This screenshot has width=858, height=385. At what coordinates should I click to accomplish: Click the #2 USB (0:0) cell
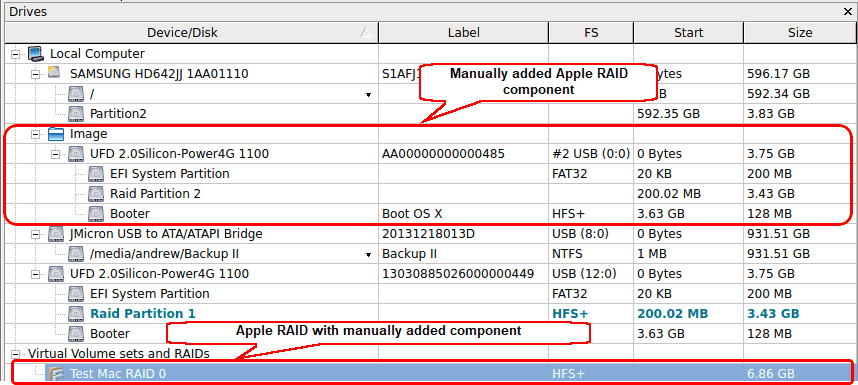pos(591,154)
